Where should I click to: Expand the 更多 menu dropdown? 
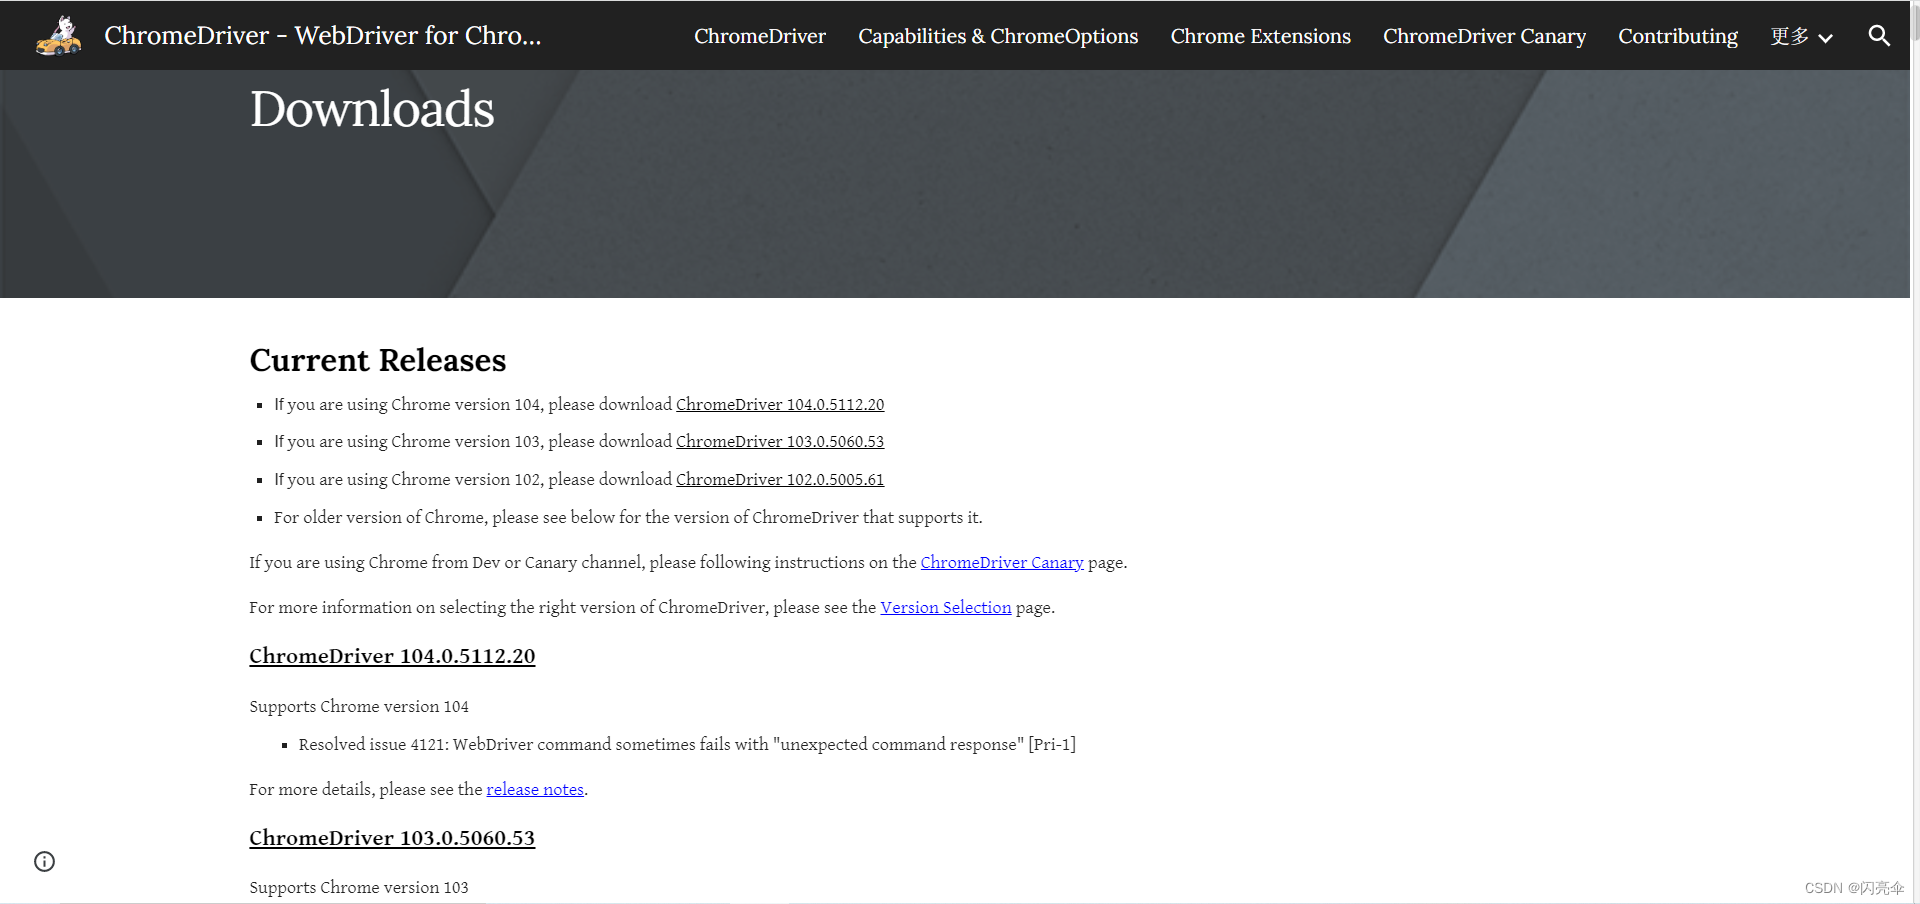click(1801, 37)
